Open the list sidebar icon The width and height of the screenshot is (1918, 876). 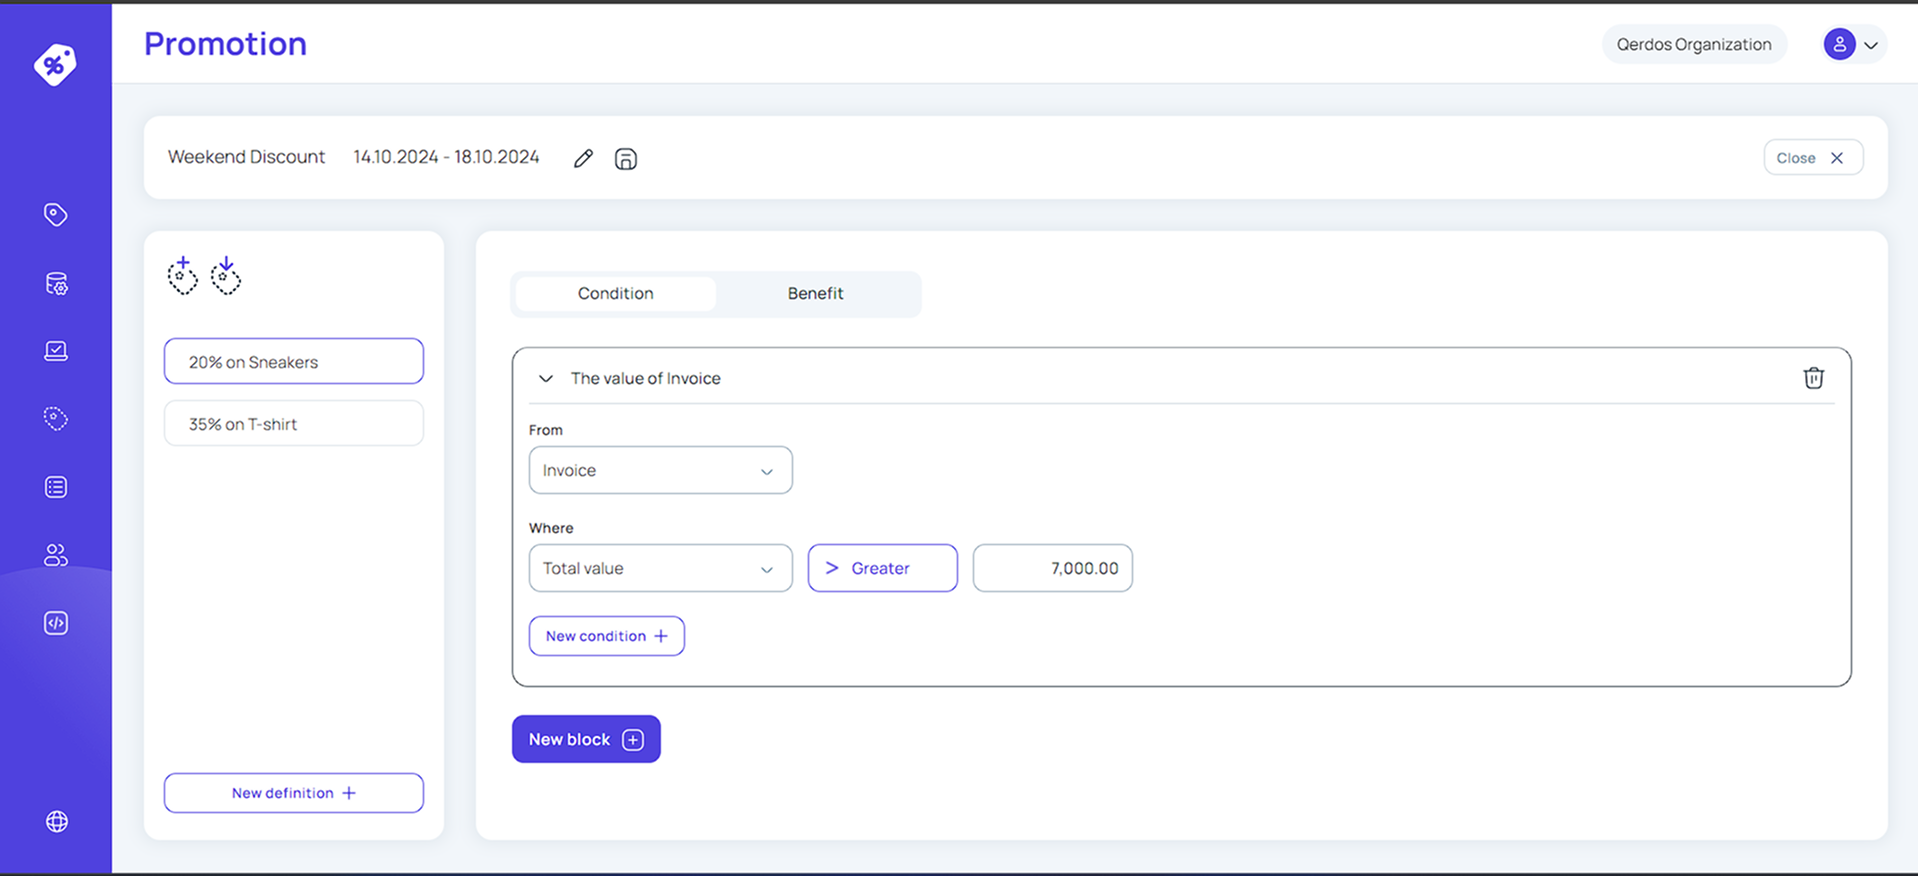click(56, 487)
